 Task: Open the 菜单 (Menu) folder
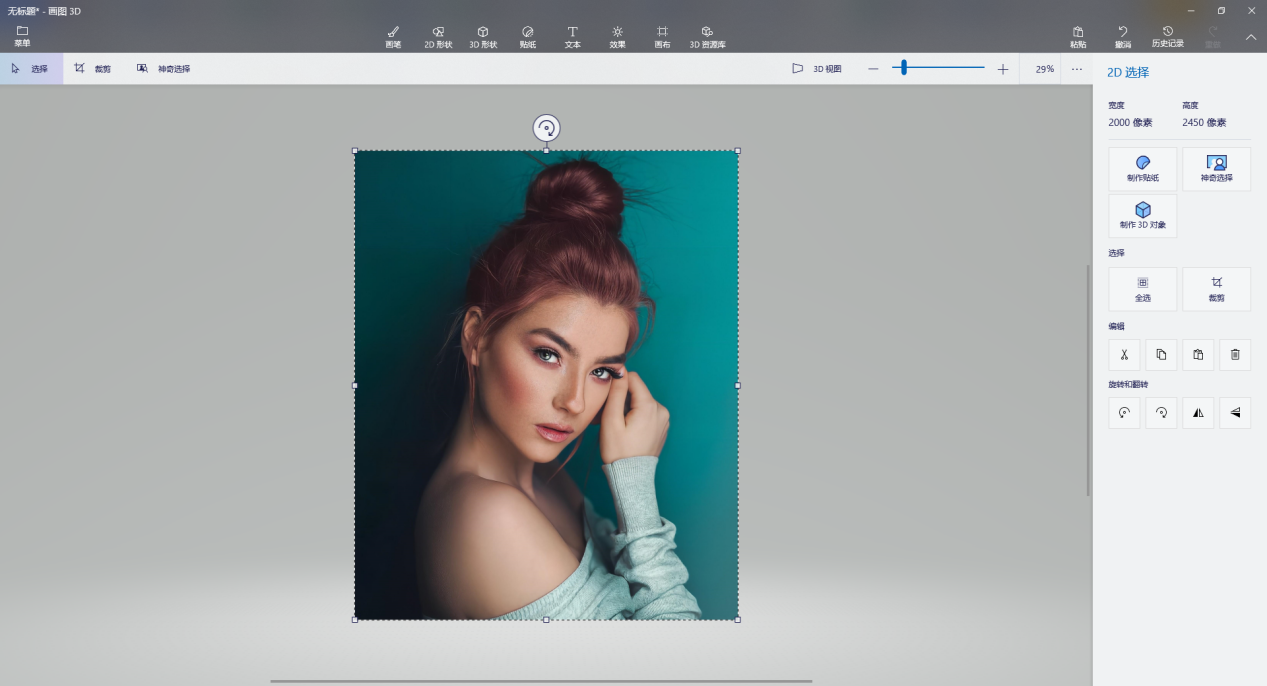22,37
